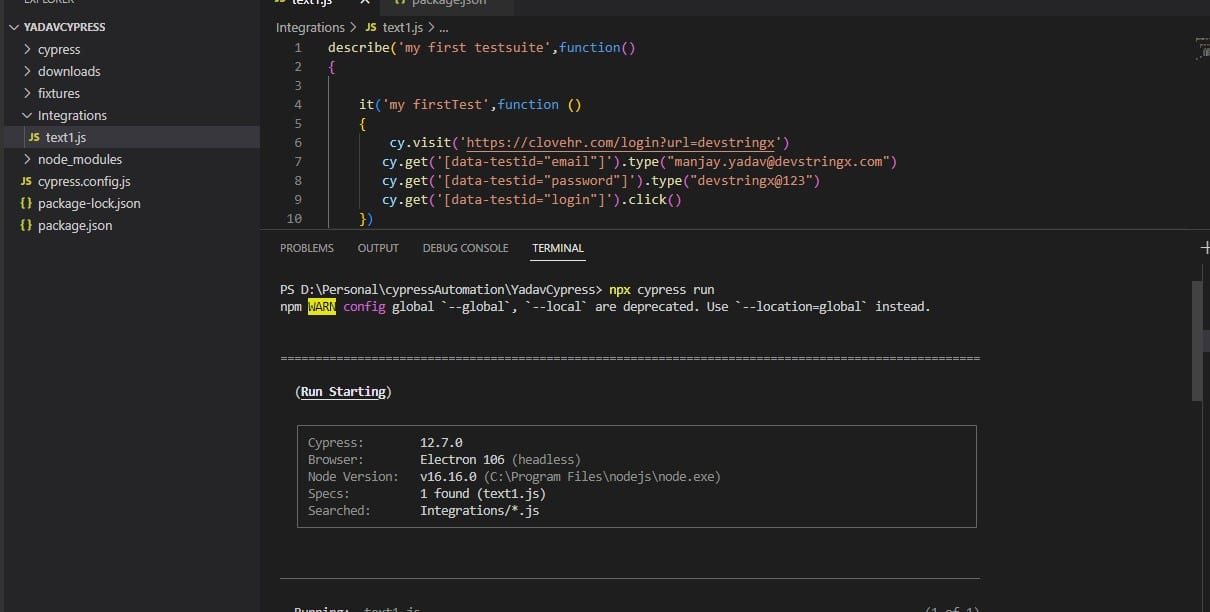Follow the clovehr.com login URL in code
Screen dimensions: 1210x612
[620, 142]
